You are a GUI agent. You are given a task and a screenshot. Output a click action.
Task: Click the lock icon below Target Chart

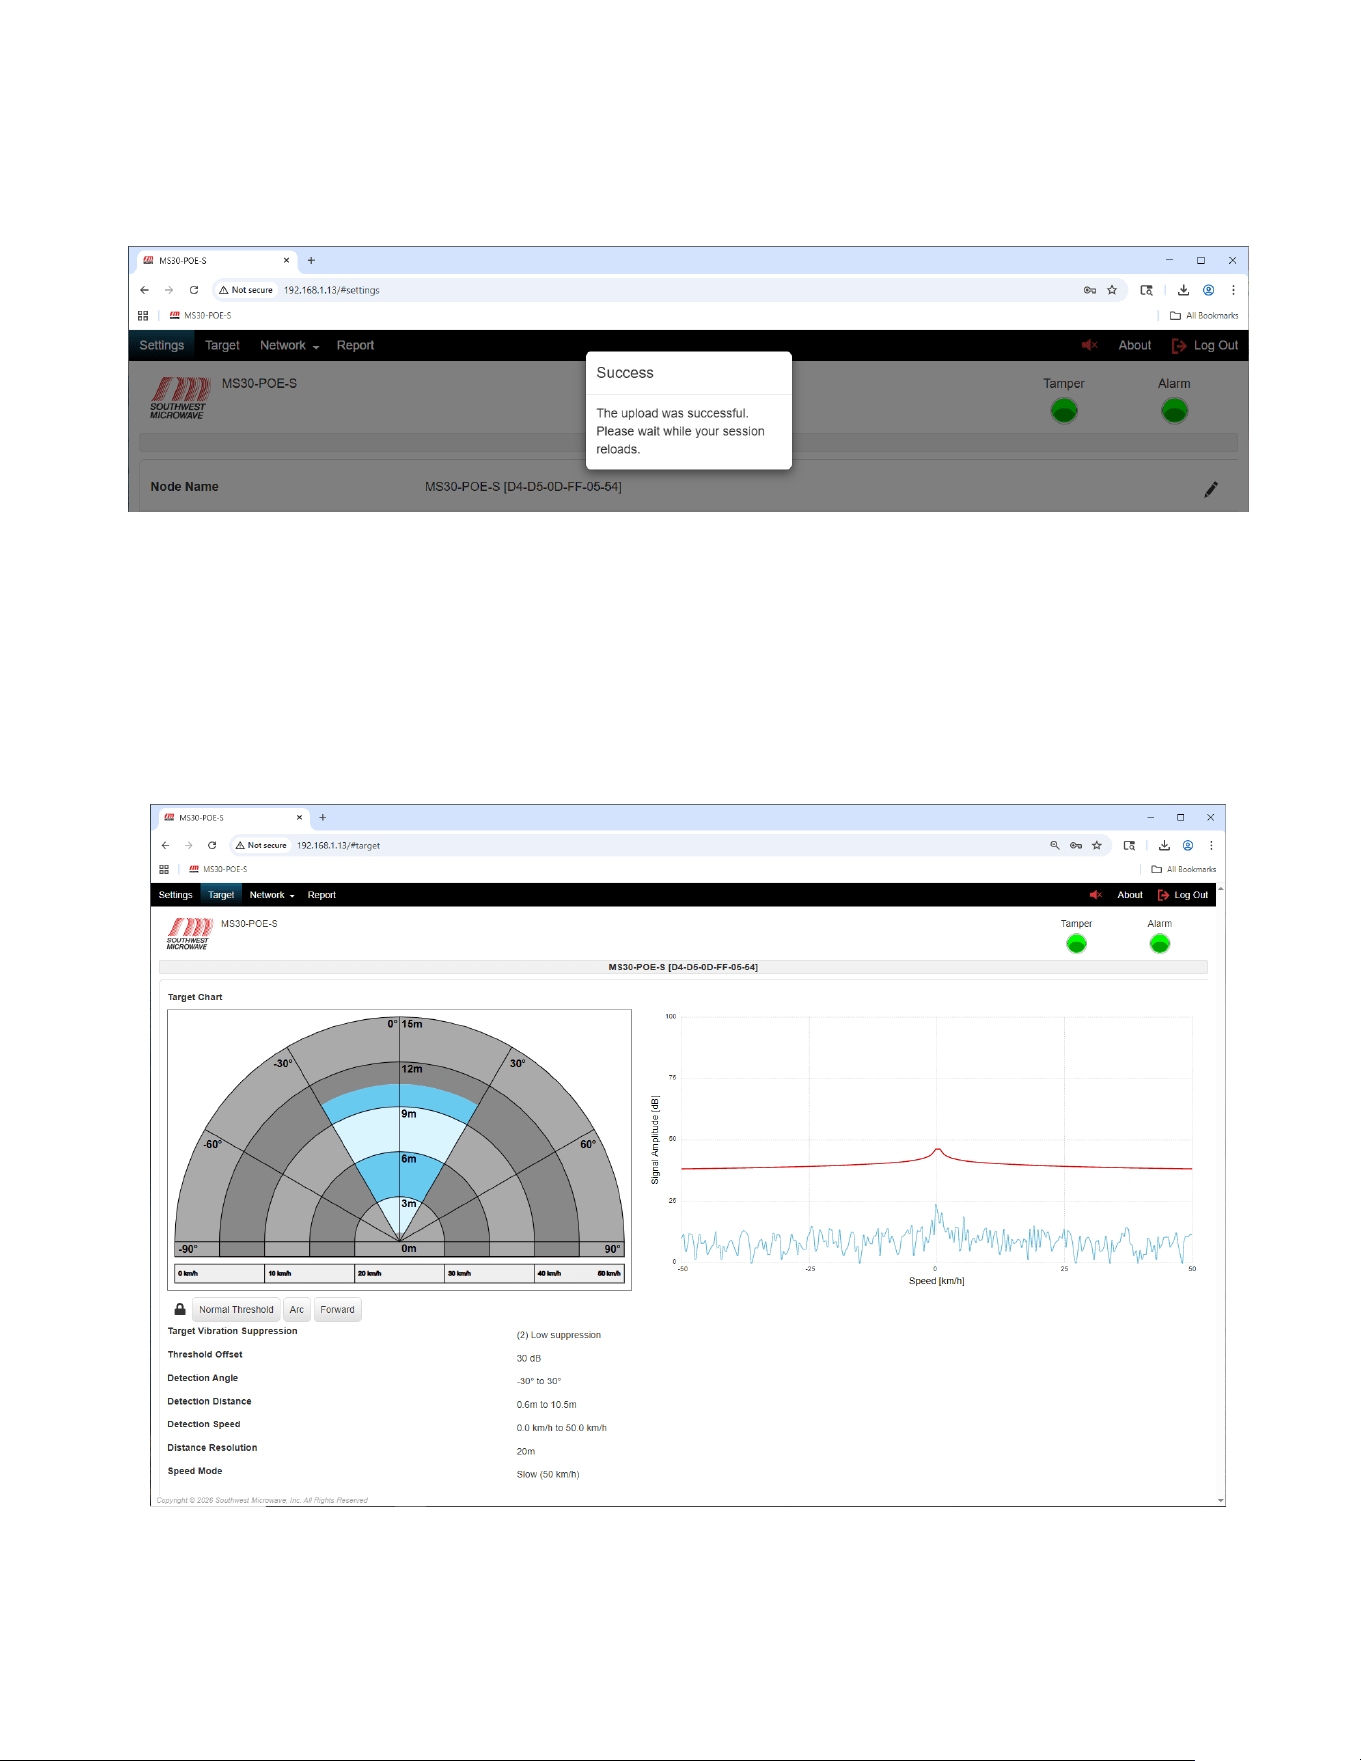click(x=180, y=1309)
